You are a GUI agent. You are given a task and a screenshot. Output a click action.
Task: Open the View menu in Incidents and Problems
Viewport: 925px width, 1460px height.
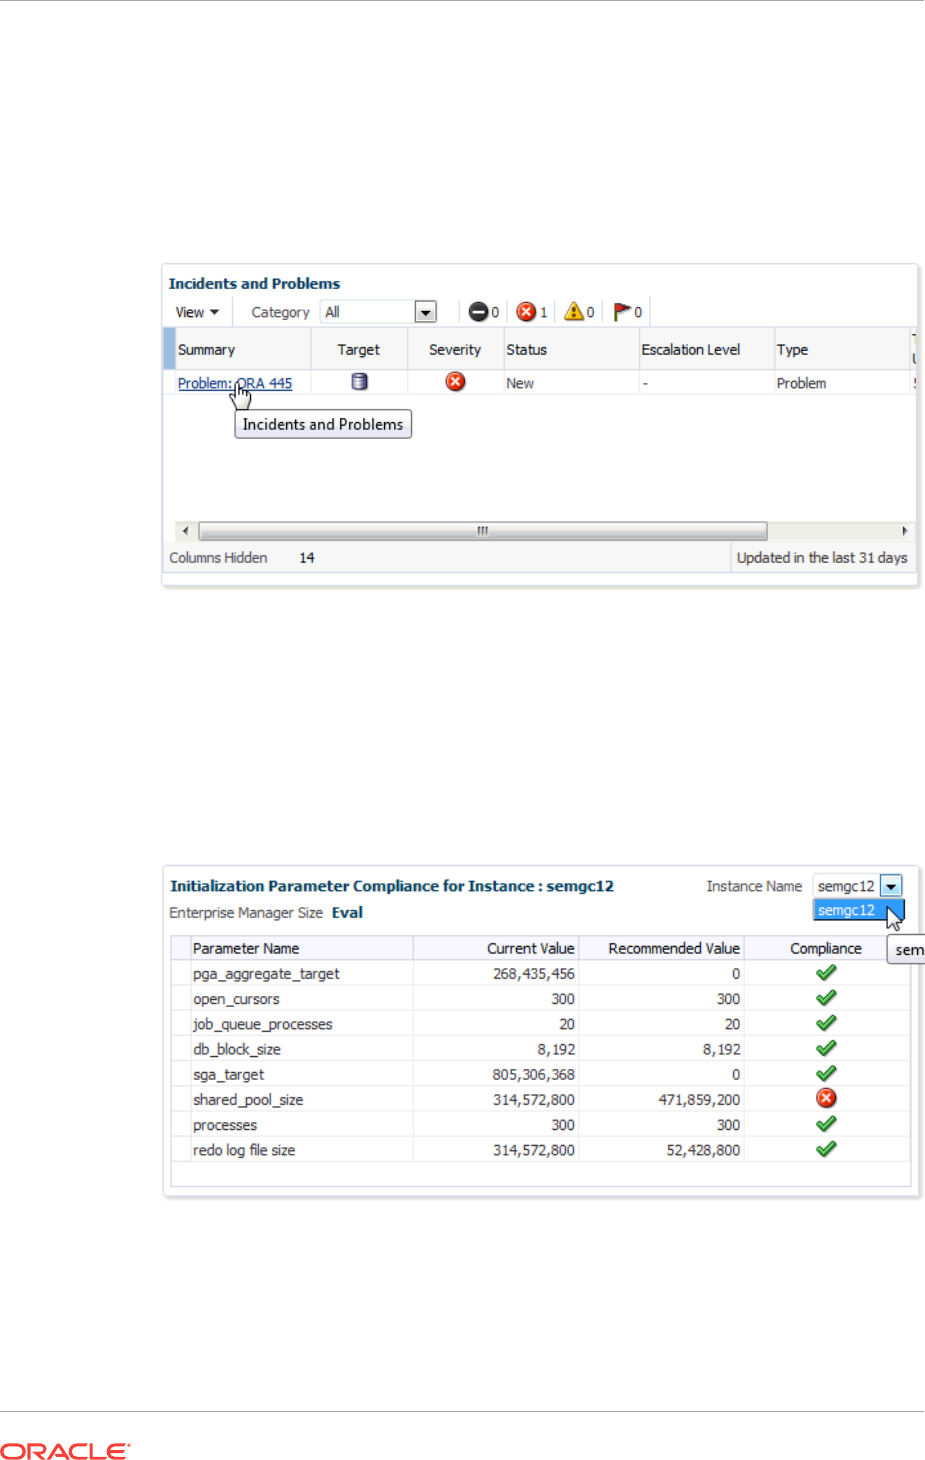[x=197, y=312]
